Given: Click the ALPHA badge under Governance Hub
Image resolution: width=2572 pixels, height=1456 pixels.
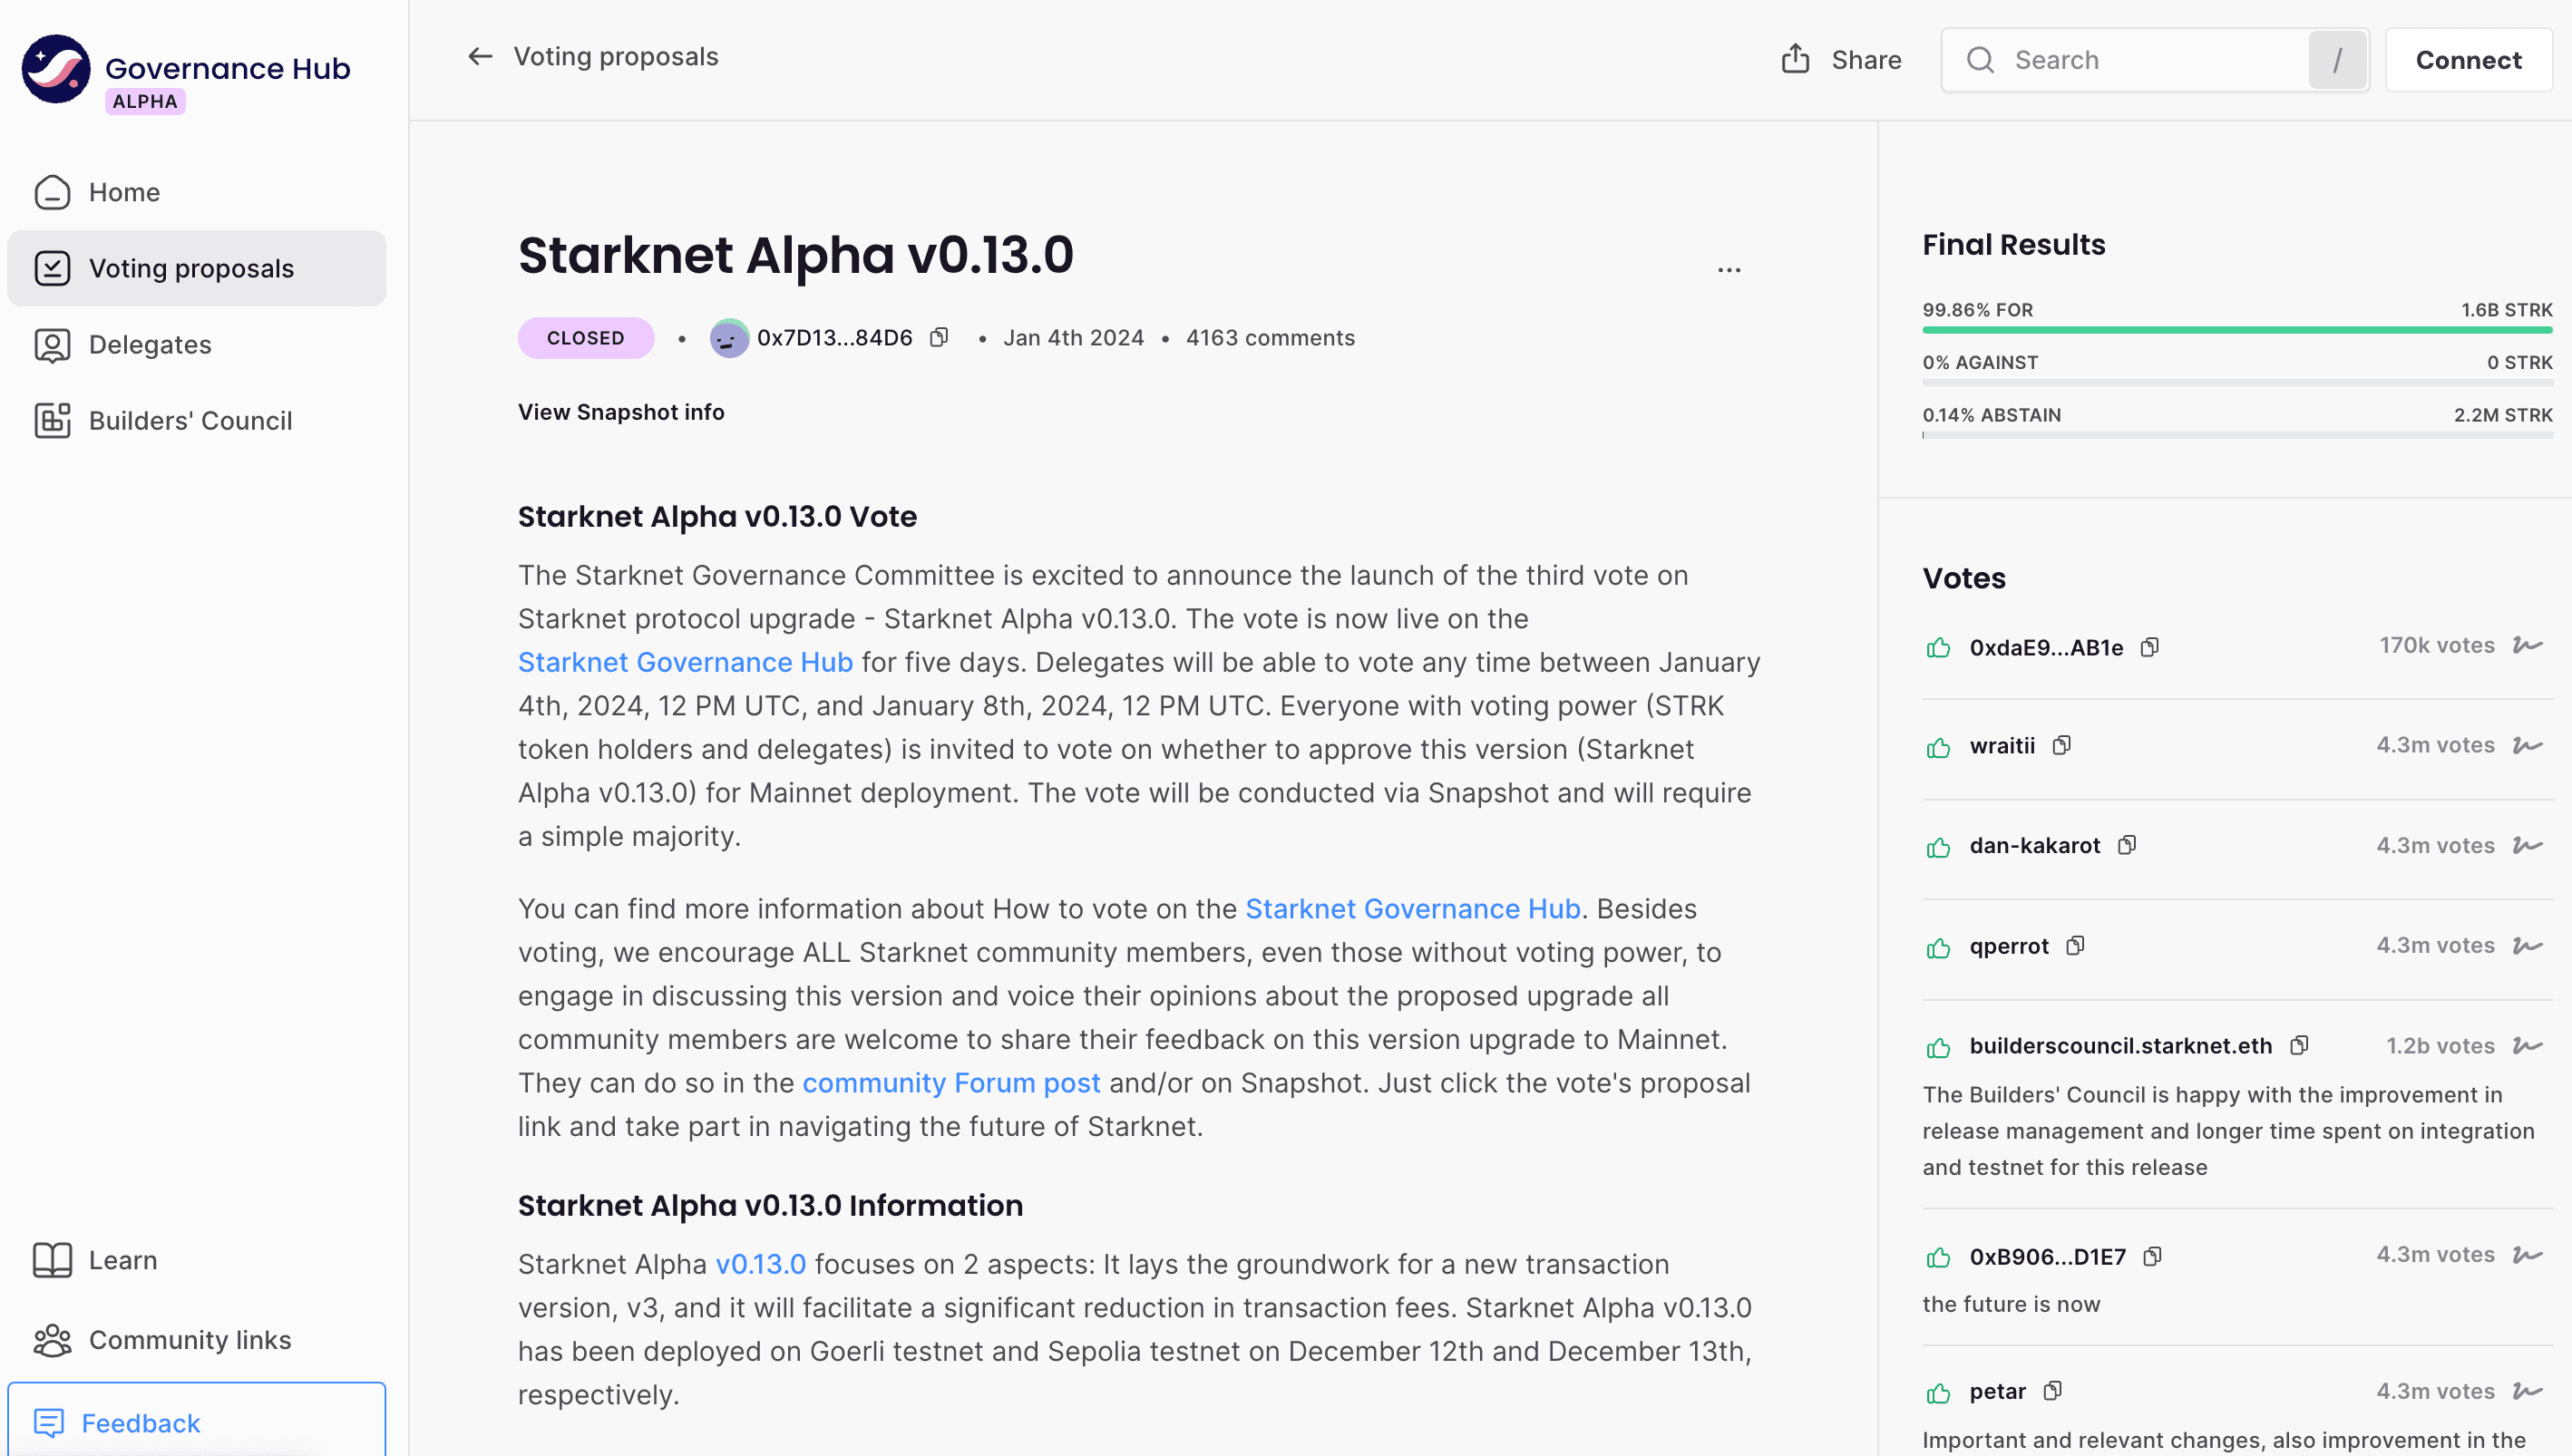Looking at the screenshot, I should tap(145, 101).
